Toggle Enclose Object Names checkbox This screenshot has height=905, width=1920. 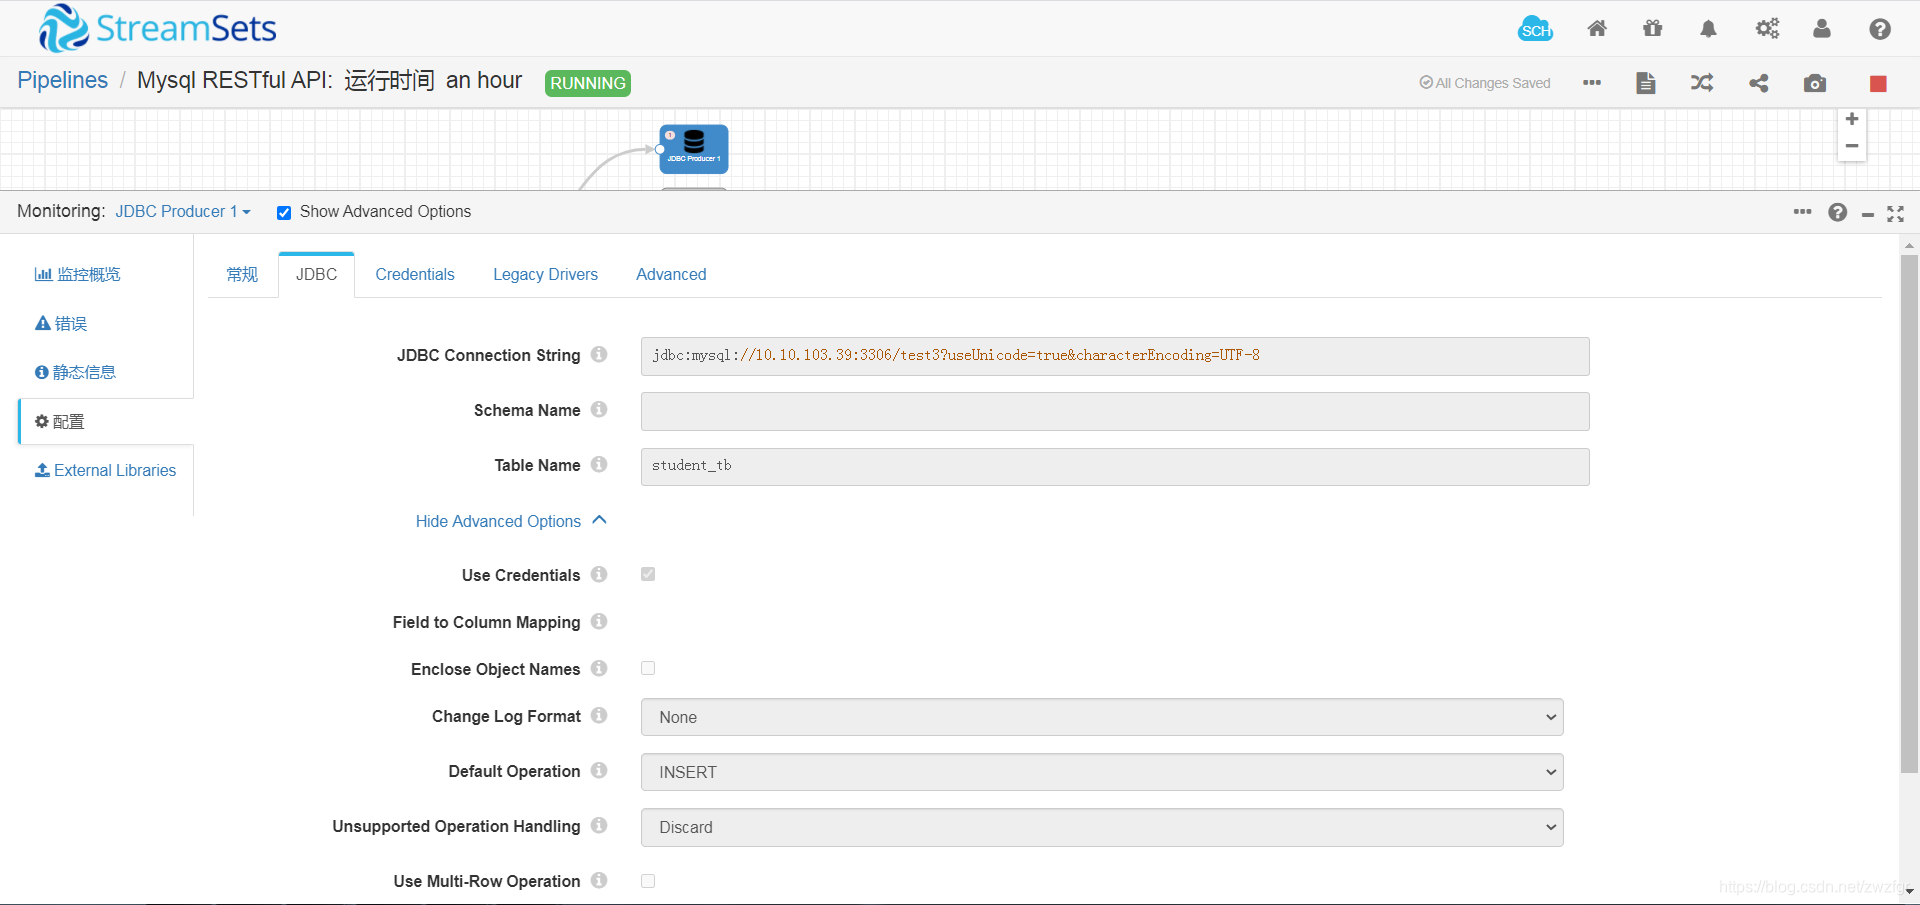648,668
